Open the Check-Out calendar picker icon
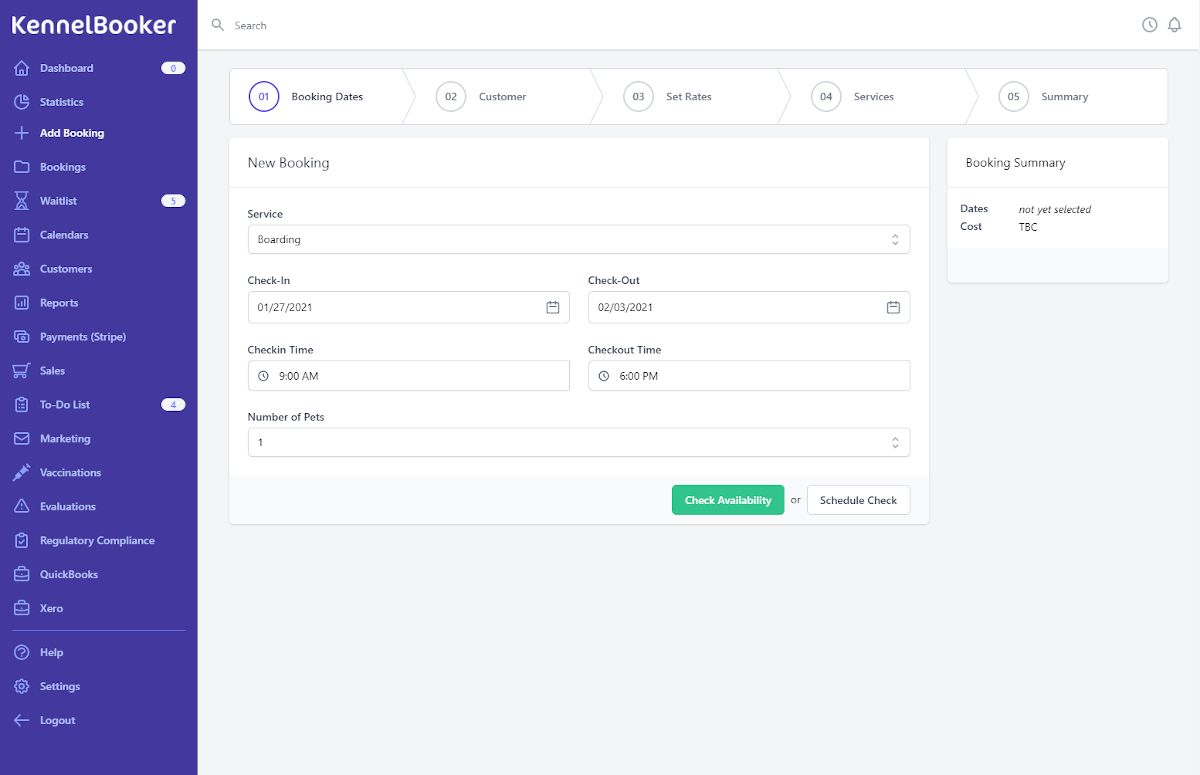 click(x=894, y=307)
